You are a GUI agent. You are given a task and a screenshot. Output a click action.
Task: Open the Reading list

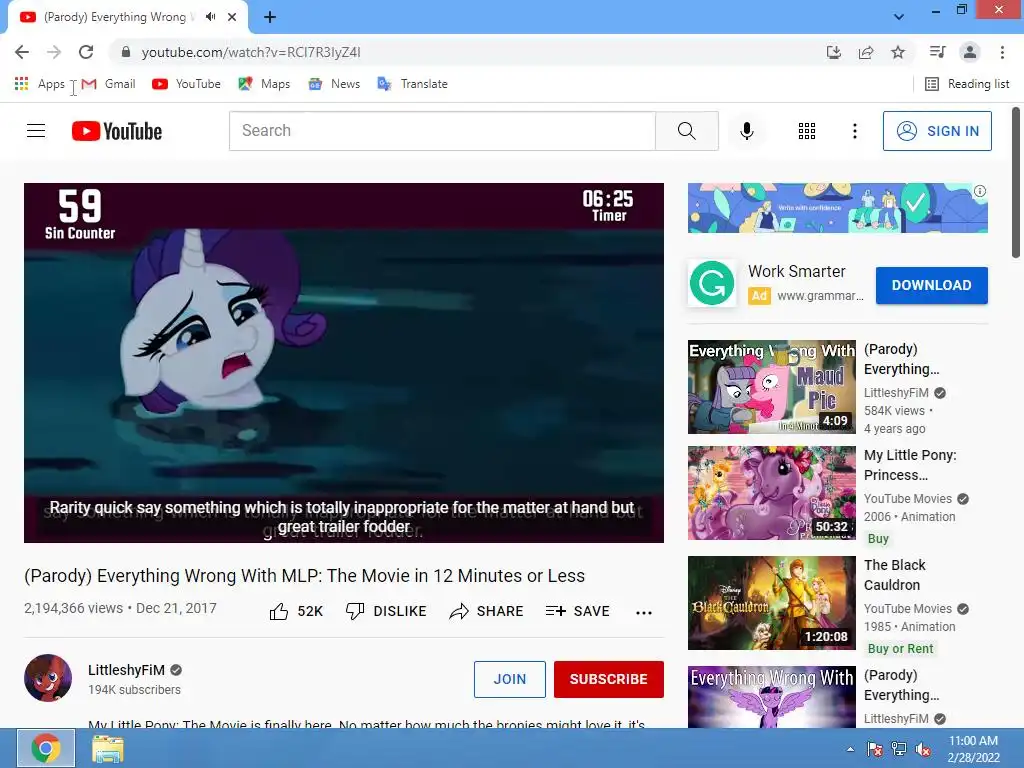click(x=967, y=84)
